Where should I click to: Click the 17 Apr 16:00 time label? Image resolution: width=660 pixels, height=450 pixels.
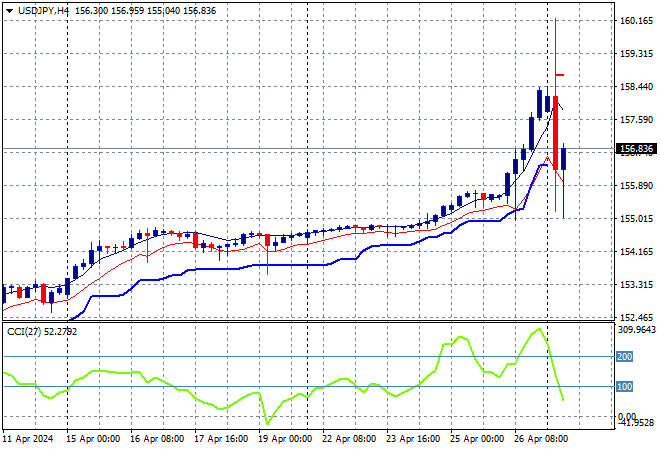point(221,439)
